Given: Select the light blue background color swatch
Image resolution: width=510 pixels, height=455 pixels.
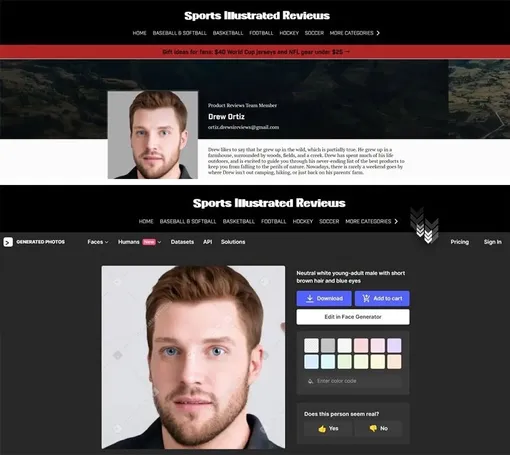Looking at the screenshot, I should pos(311,362).
